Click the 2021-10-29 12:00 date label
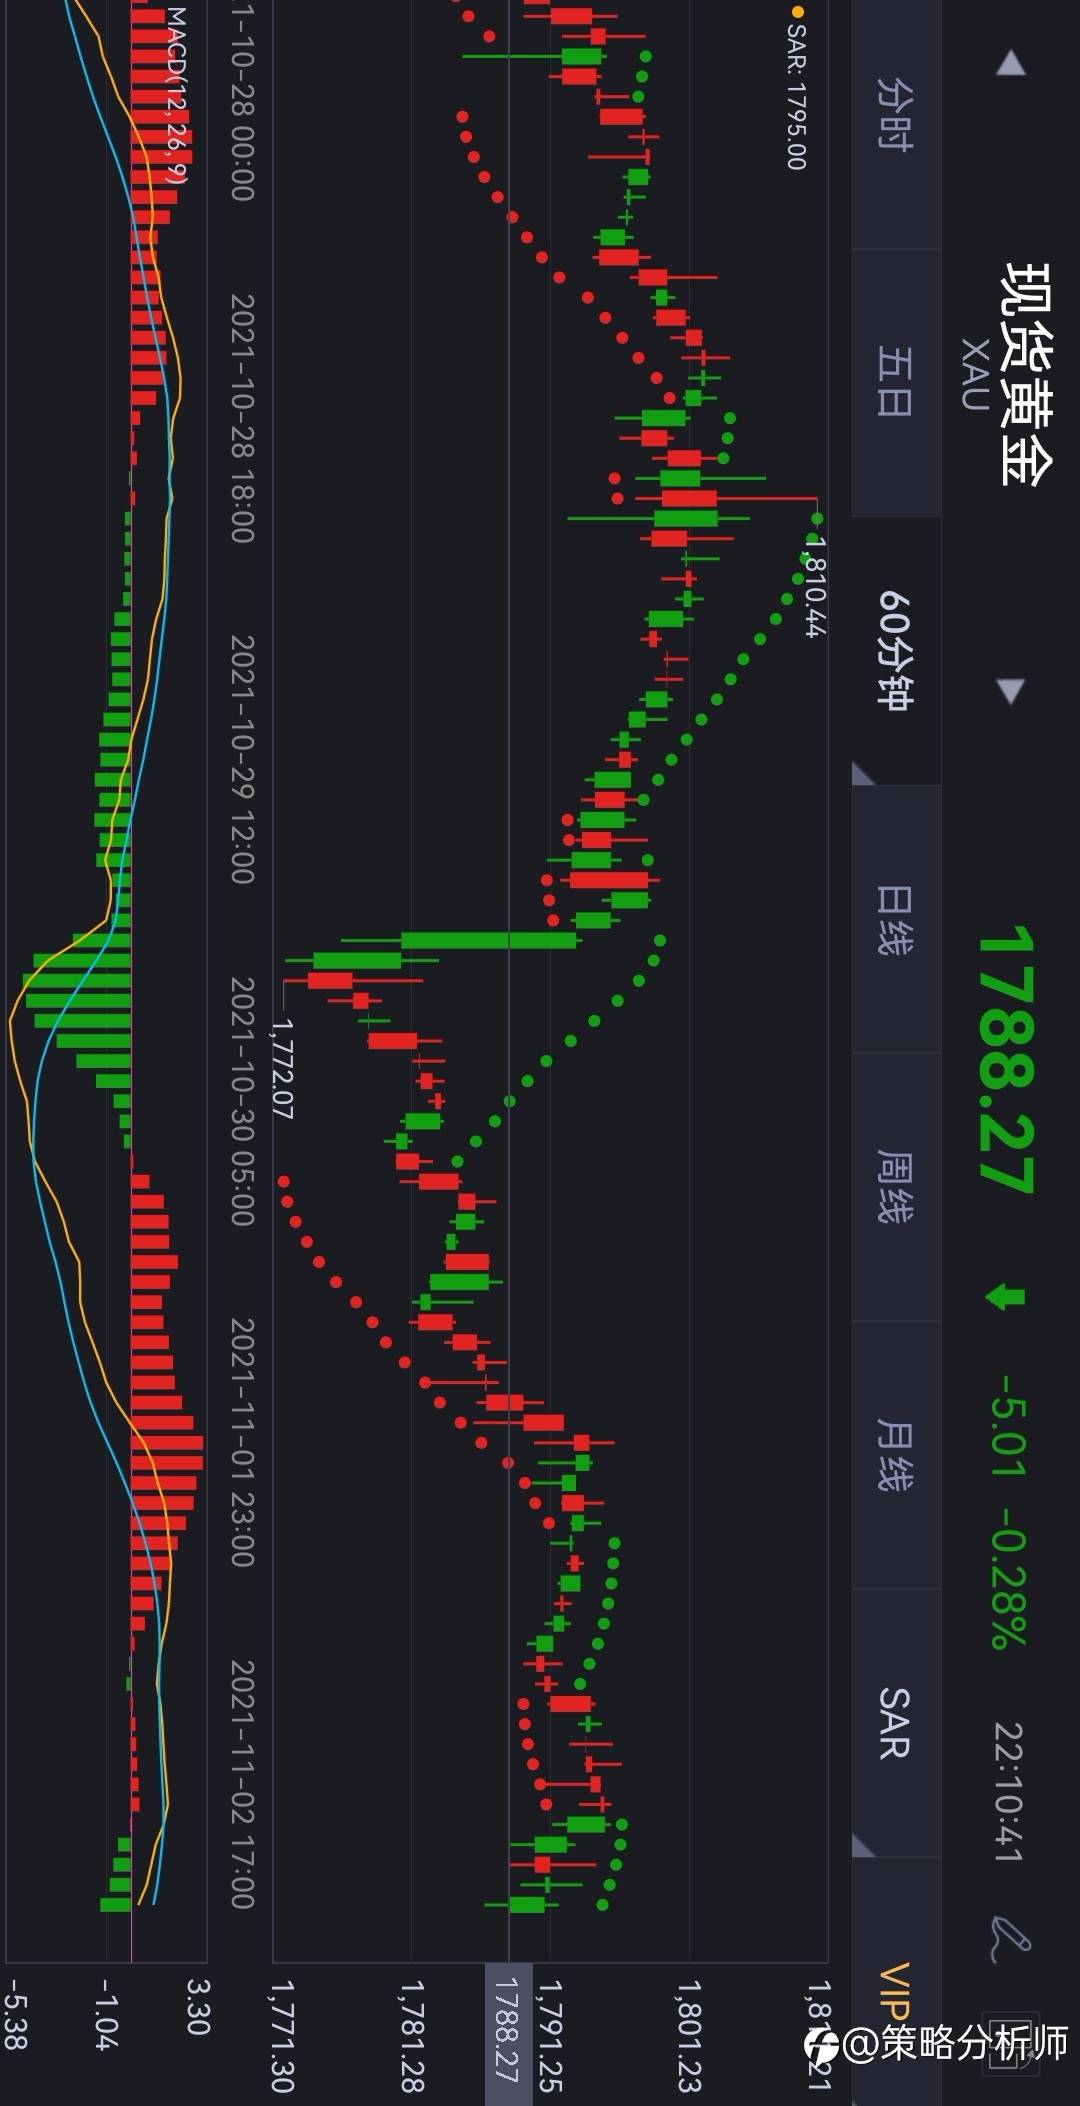1080x2106 pixels. [x=242, y=759]
